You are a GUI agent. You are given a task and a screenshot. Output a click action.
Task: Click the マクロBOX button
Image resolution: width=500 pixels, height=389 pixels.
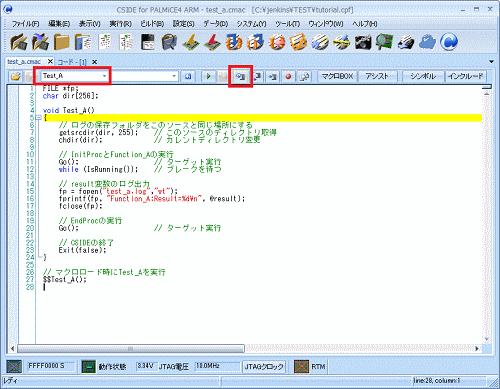click(x=337, y=76)
